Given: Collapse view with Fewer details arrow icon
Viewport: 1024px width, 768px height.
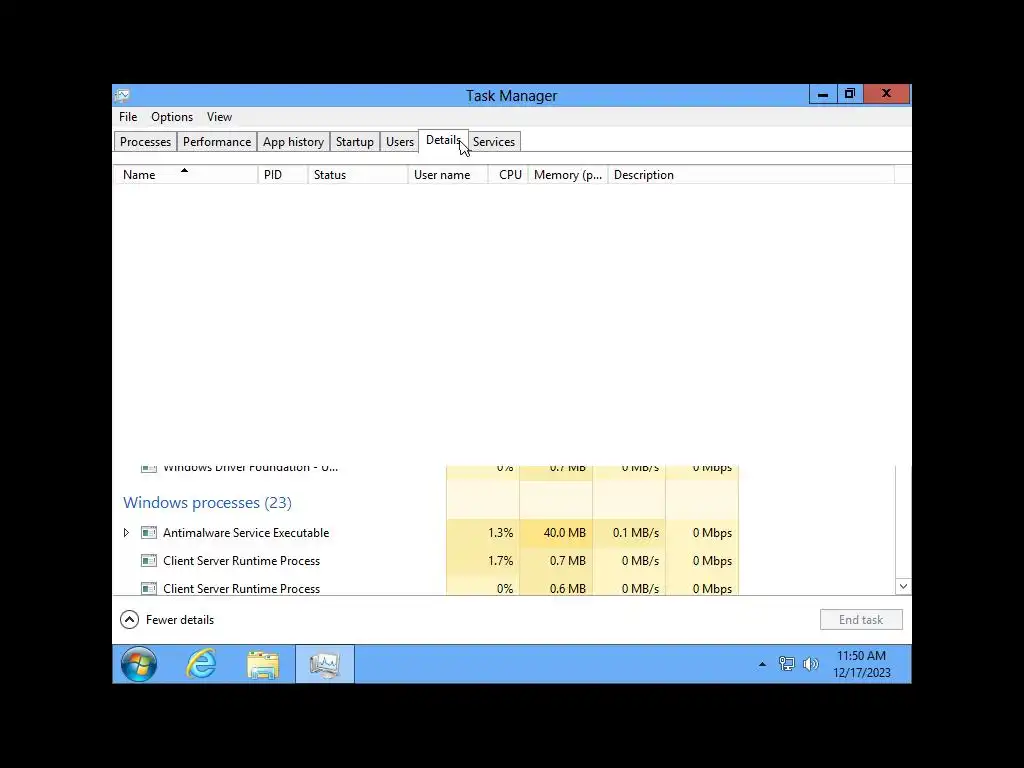Looking at the screenshot, I should point(129,620).
